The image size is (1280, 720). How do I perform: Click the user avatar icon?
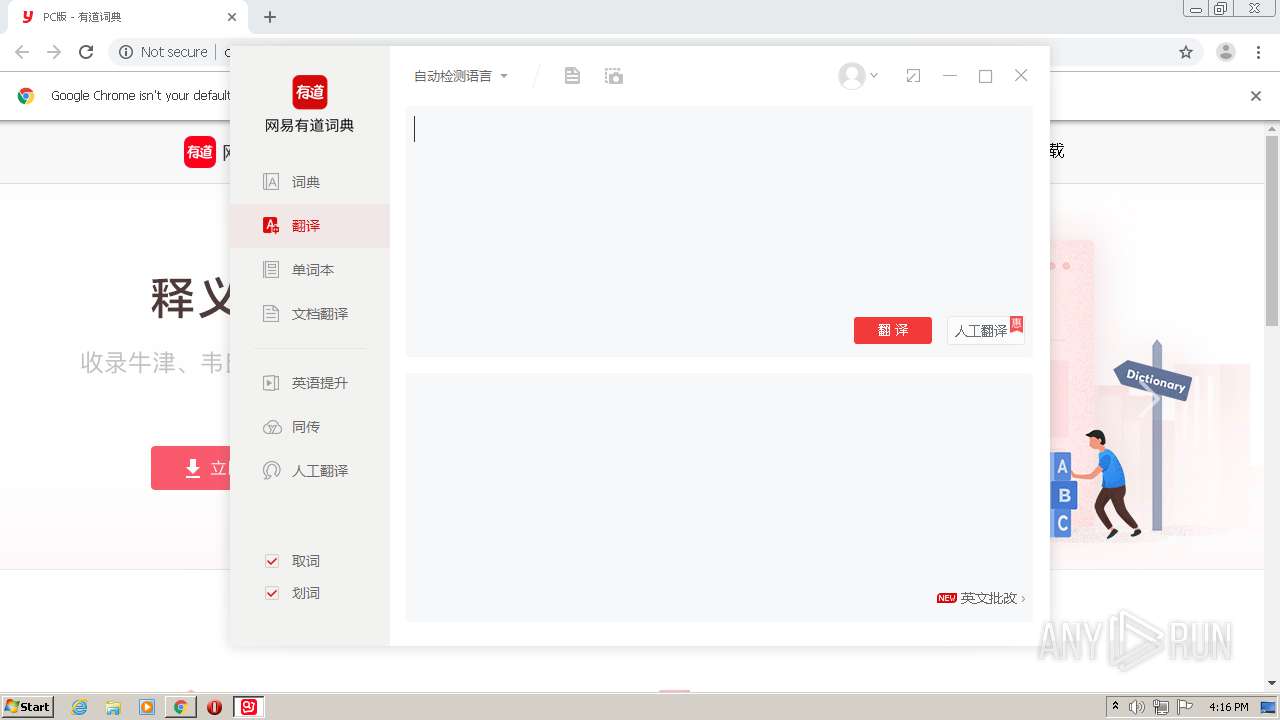click(851, 76)
